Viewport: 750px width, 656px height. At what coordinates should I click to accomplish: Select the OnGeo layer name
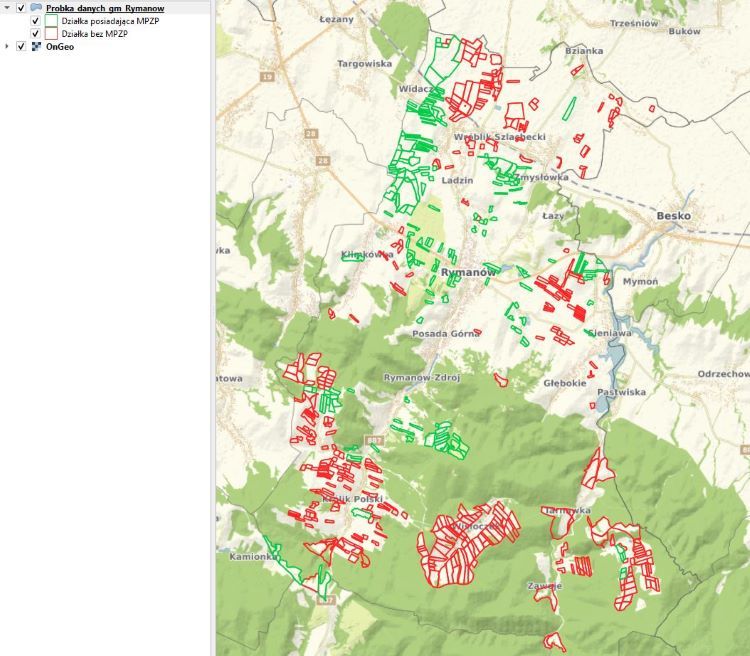point(62,46)
